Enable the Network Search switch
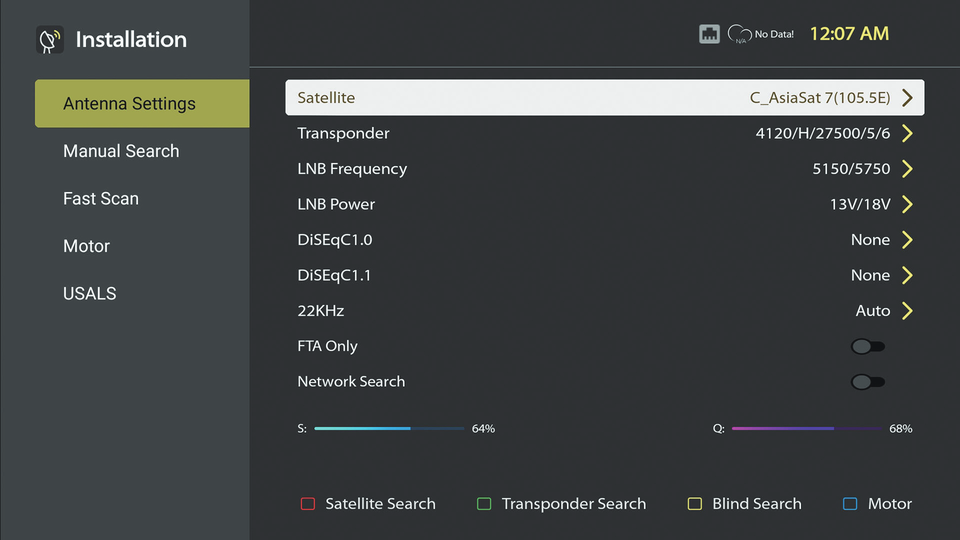 [x=867, y=382]
